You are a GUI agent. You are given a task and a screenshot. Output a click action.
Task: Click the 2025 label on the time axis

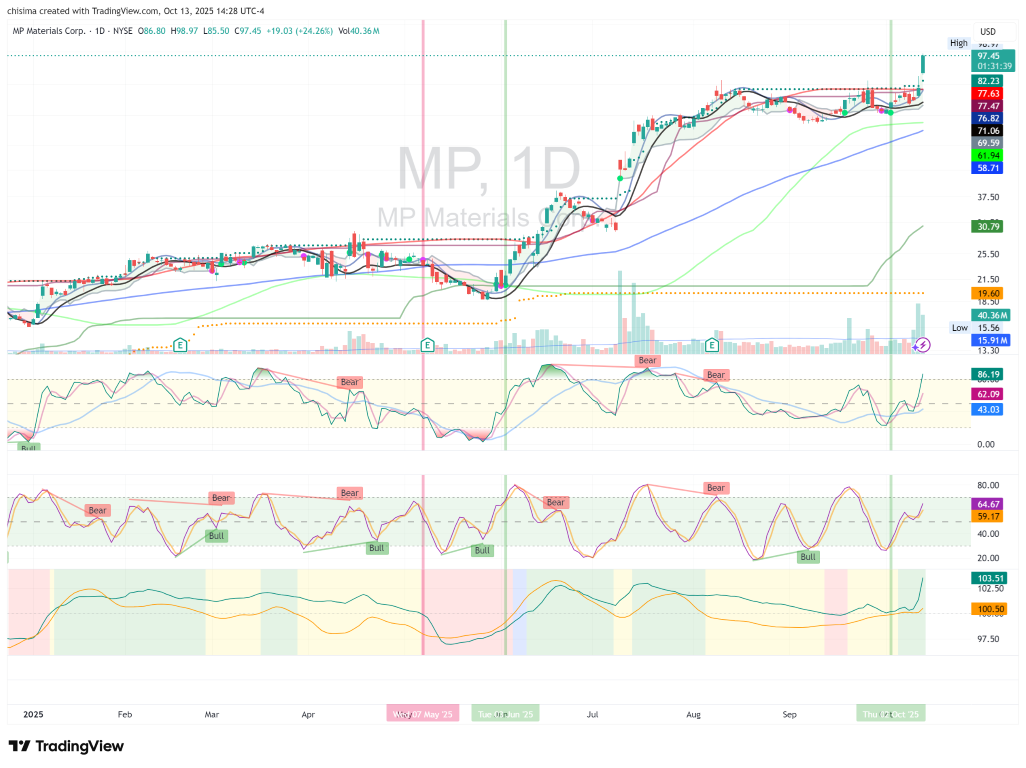coord(33,714)
